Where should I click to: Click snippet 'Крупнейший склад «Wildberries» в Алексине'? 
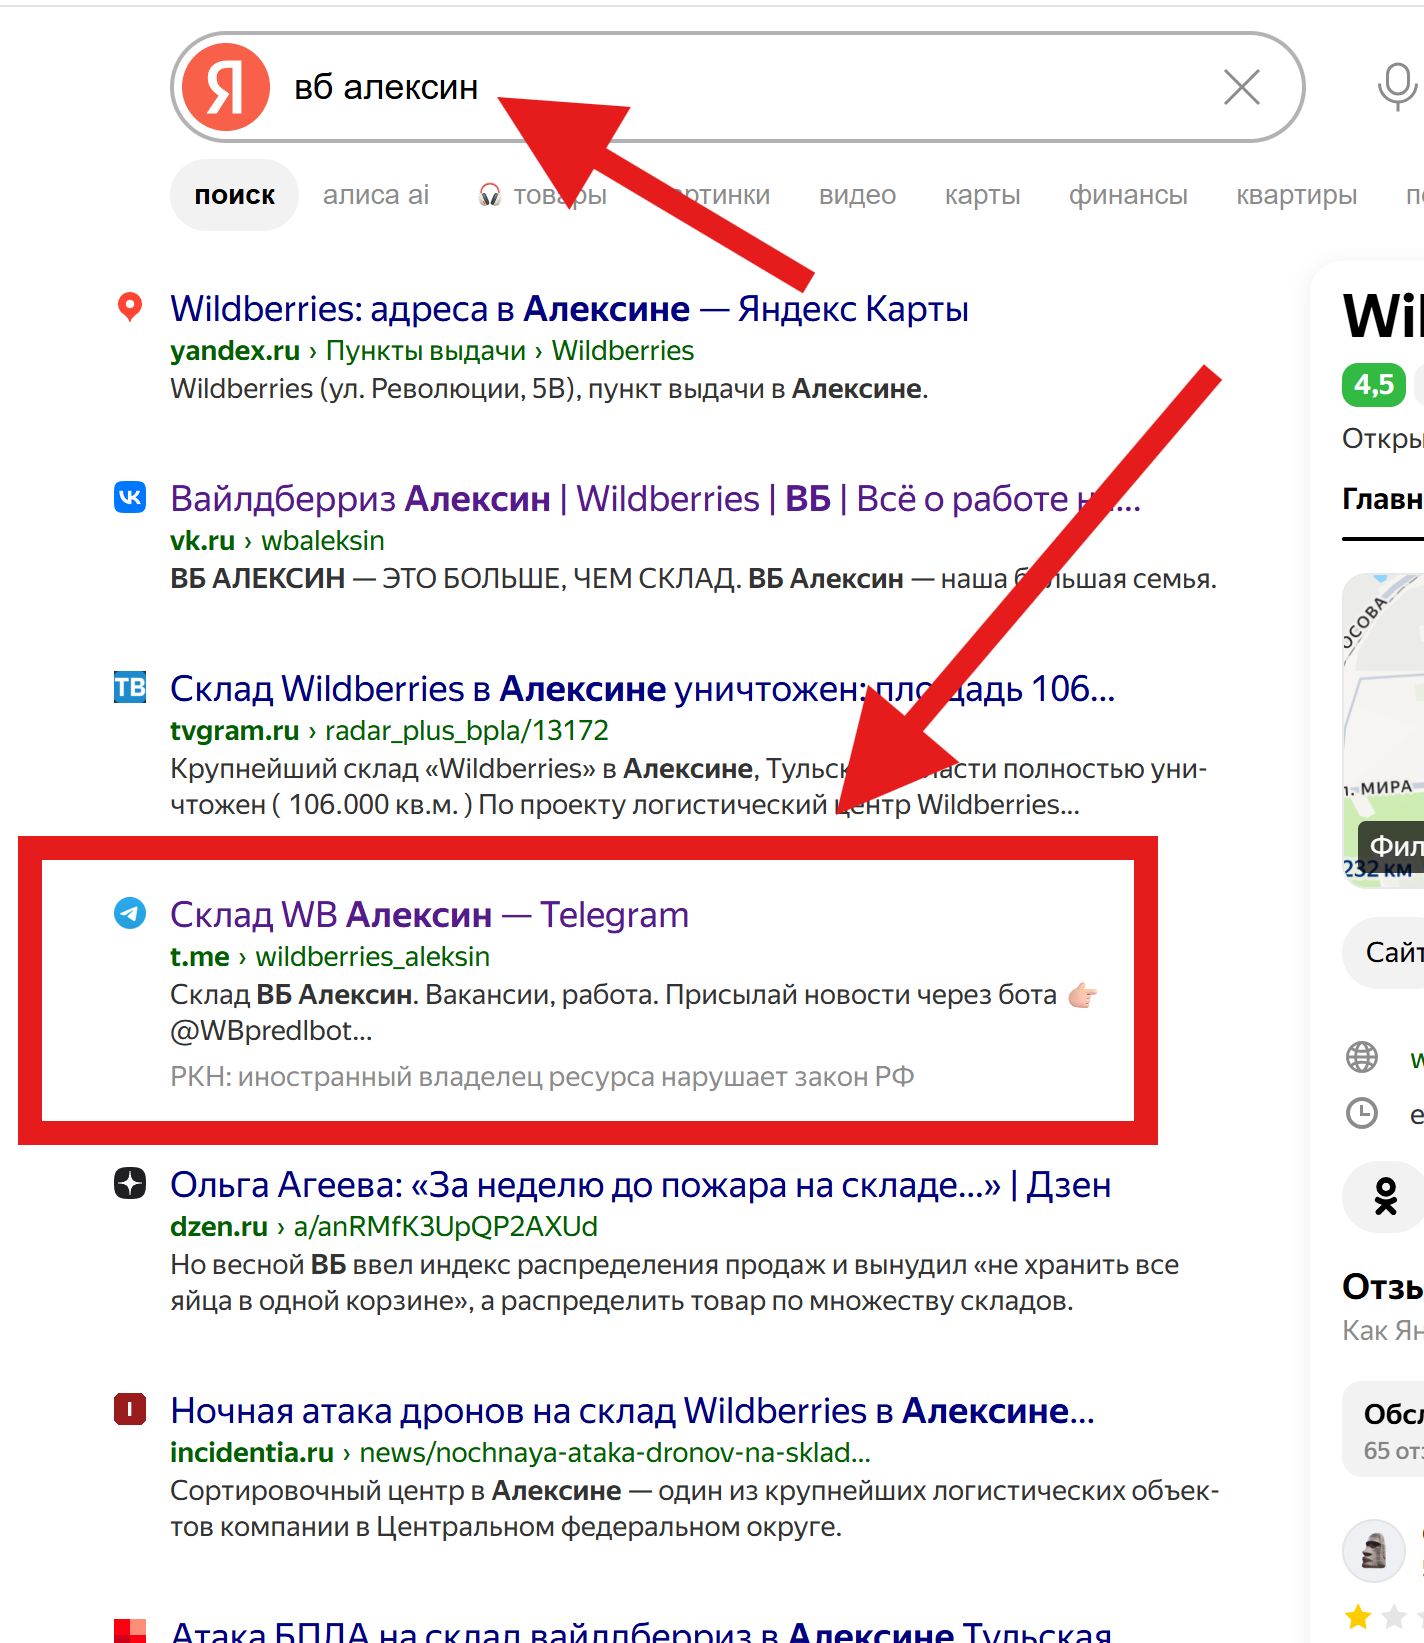(x=688, y=787)
